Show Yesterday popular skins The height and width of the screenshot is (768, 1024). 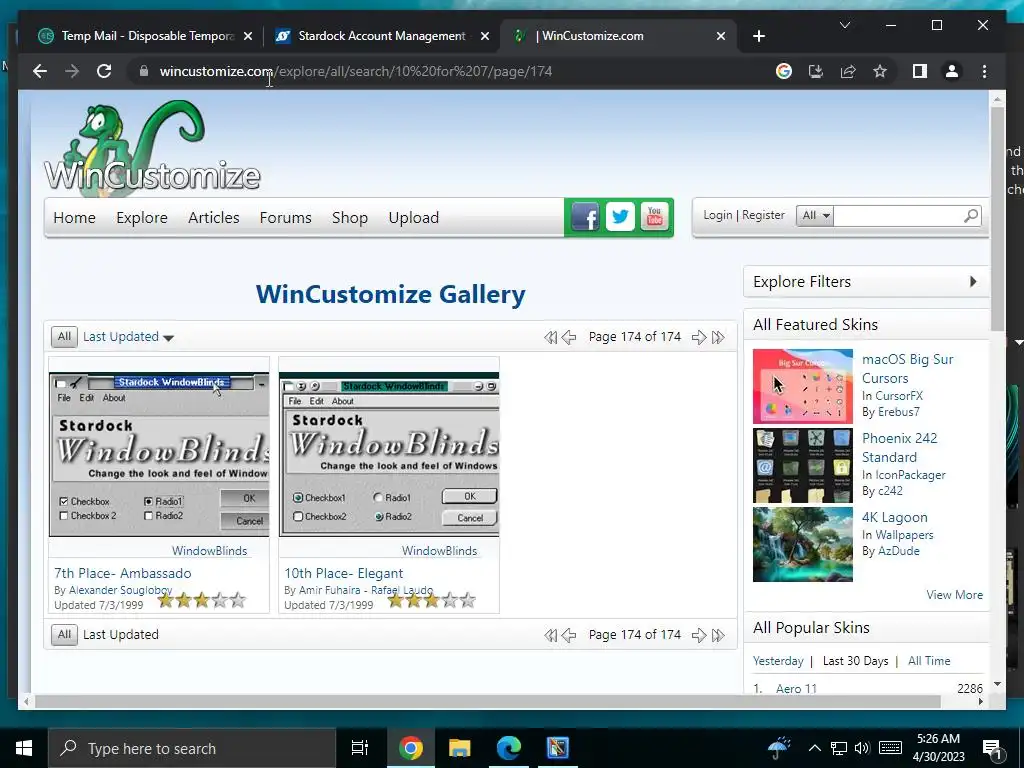tap(778, 661)
